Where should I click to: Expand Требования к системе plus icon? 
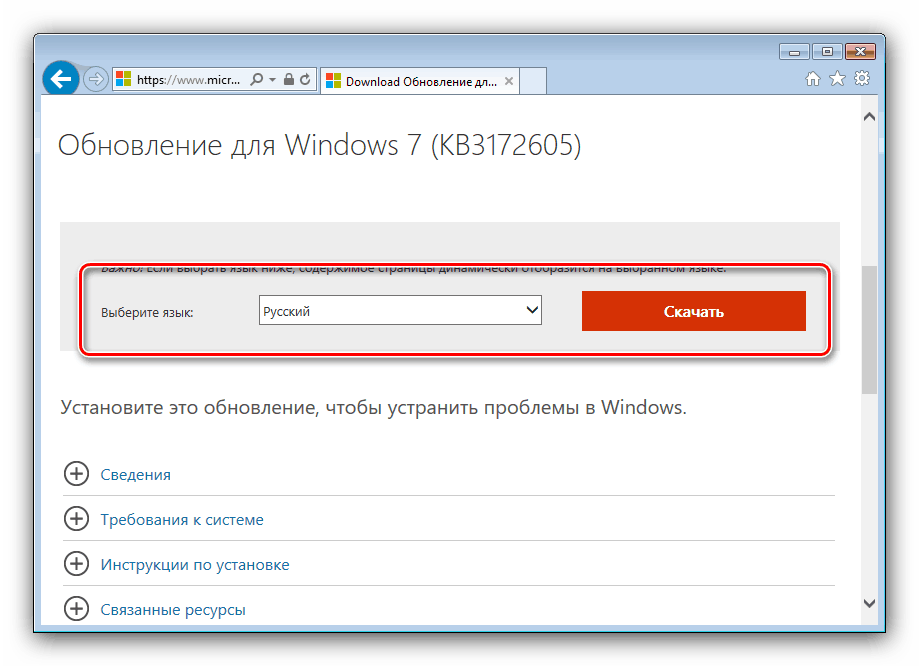(76, 519)
